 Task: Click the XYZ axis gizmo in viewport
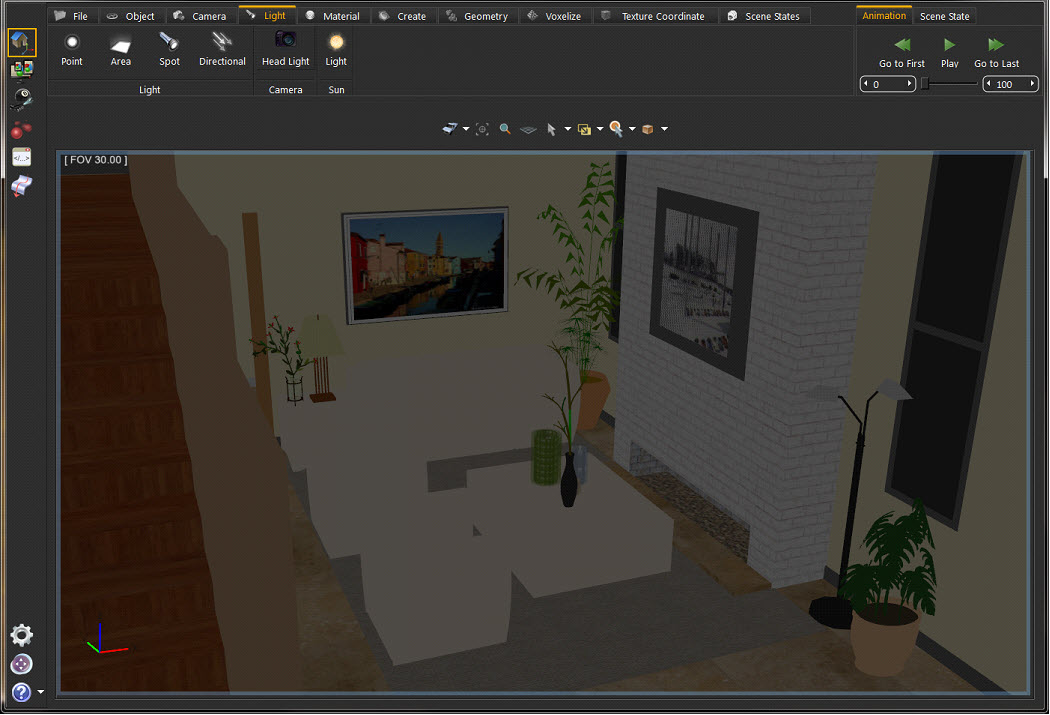(106, 639)
